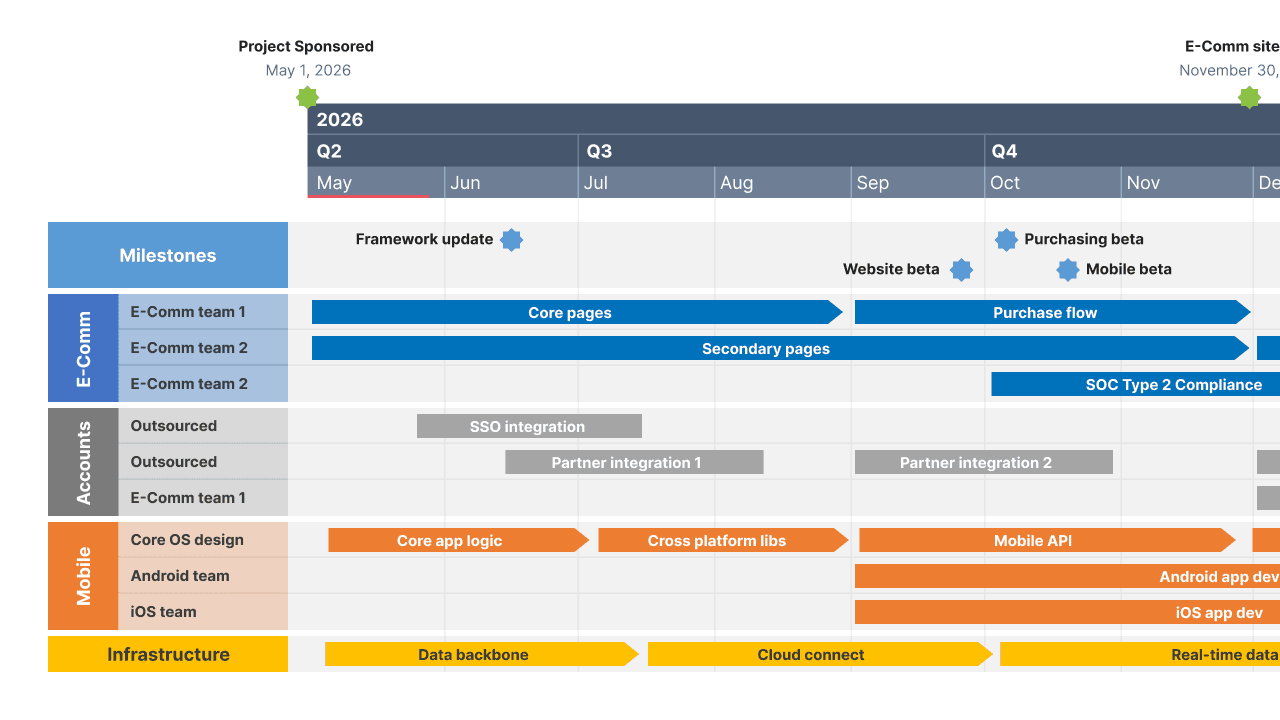
Task: Click the Sep month header
Action: coord(918,183)
